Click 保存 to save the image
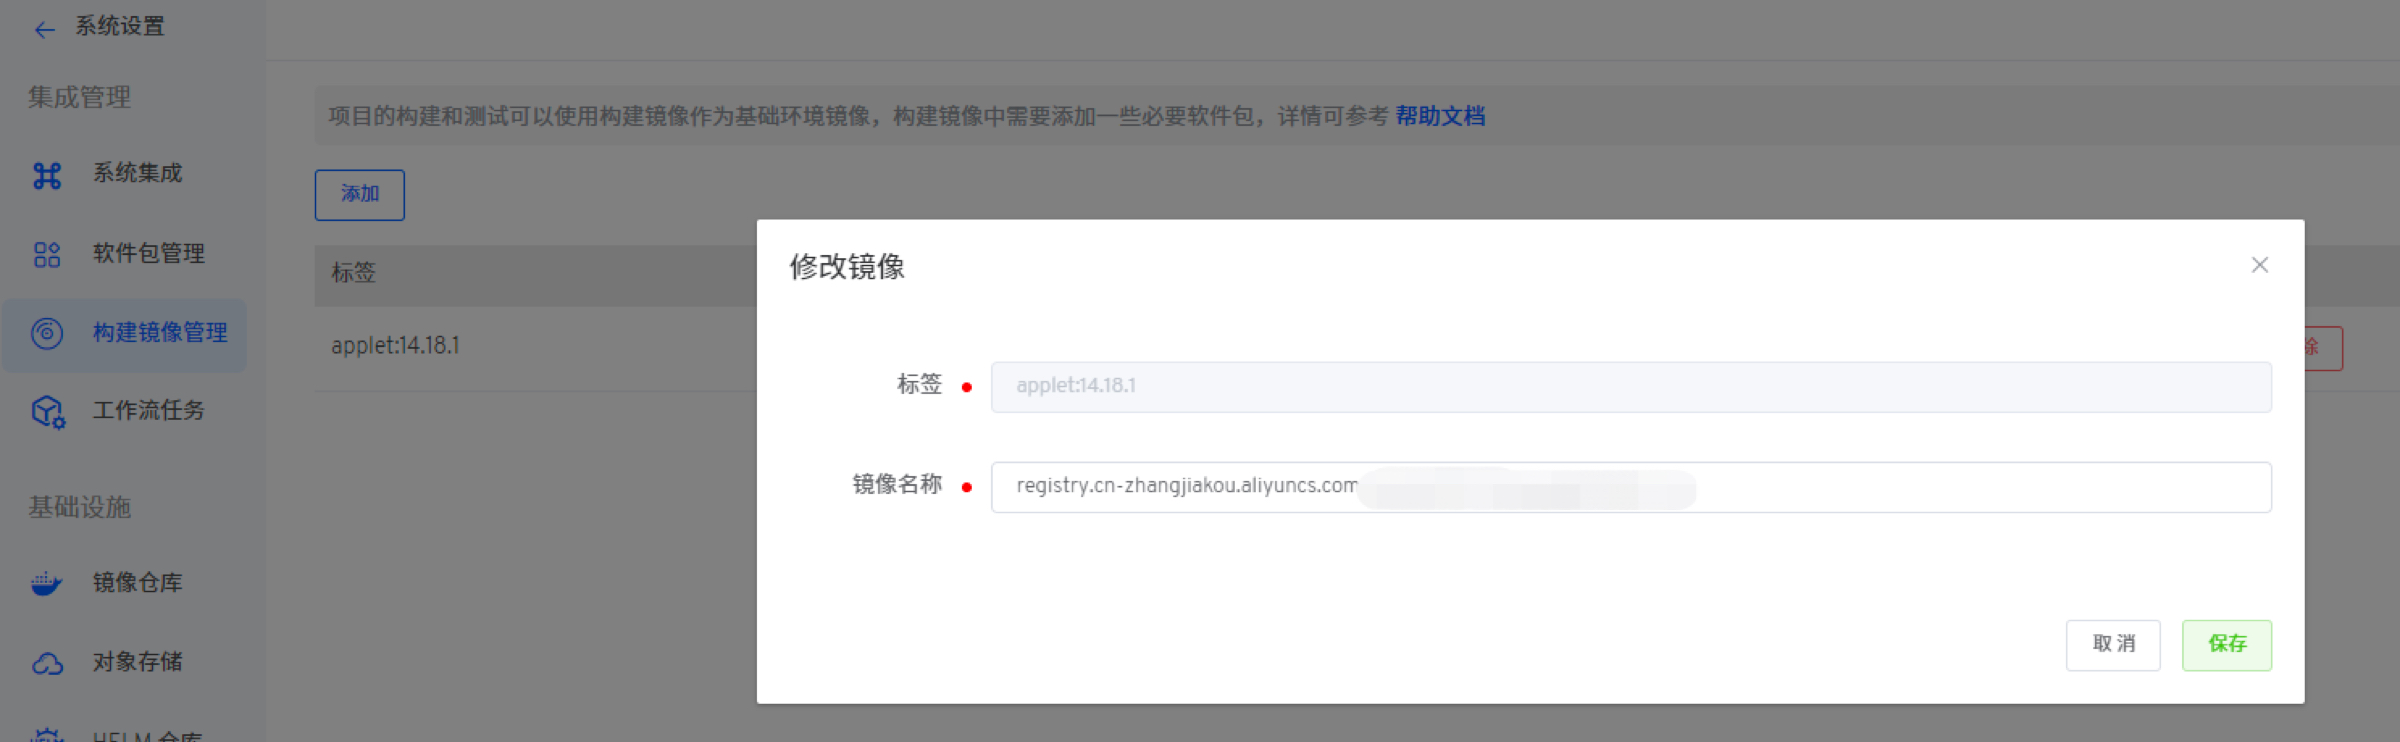This screenshot has height=742, width=2400. point(2227,645)
